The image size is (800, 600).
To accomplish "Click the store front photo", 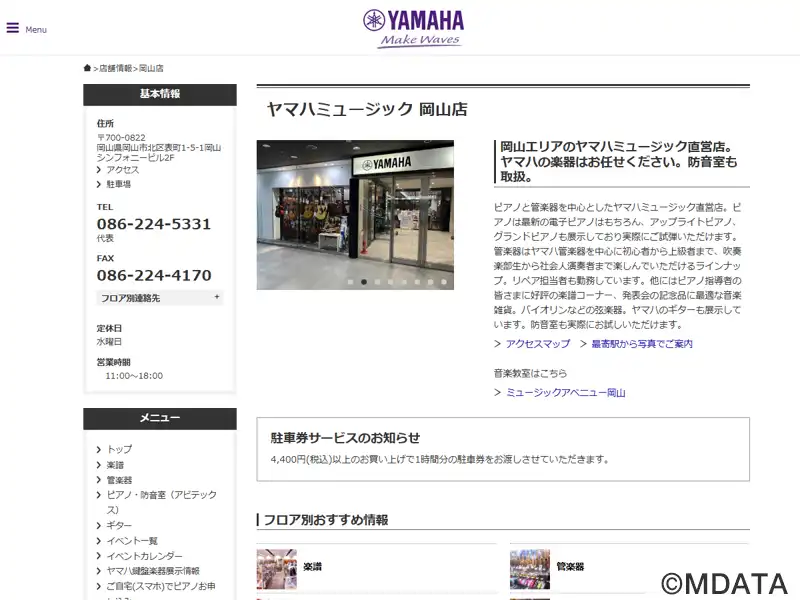I will point(355,210).
